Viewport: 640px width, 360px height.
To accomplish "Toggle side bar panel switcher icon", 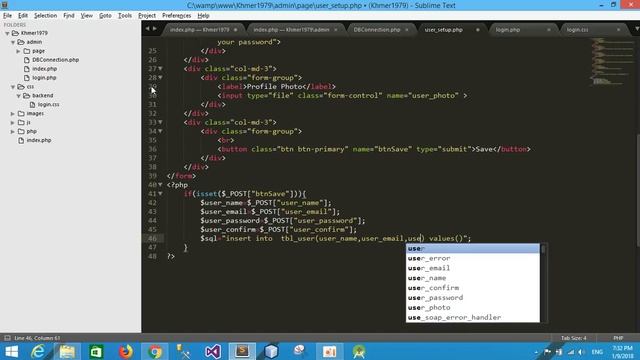I will coord(7,338).
